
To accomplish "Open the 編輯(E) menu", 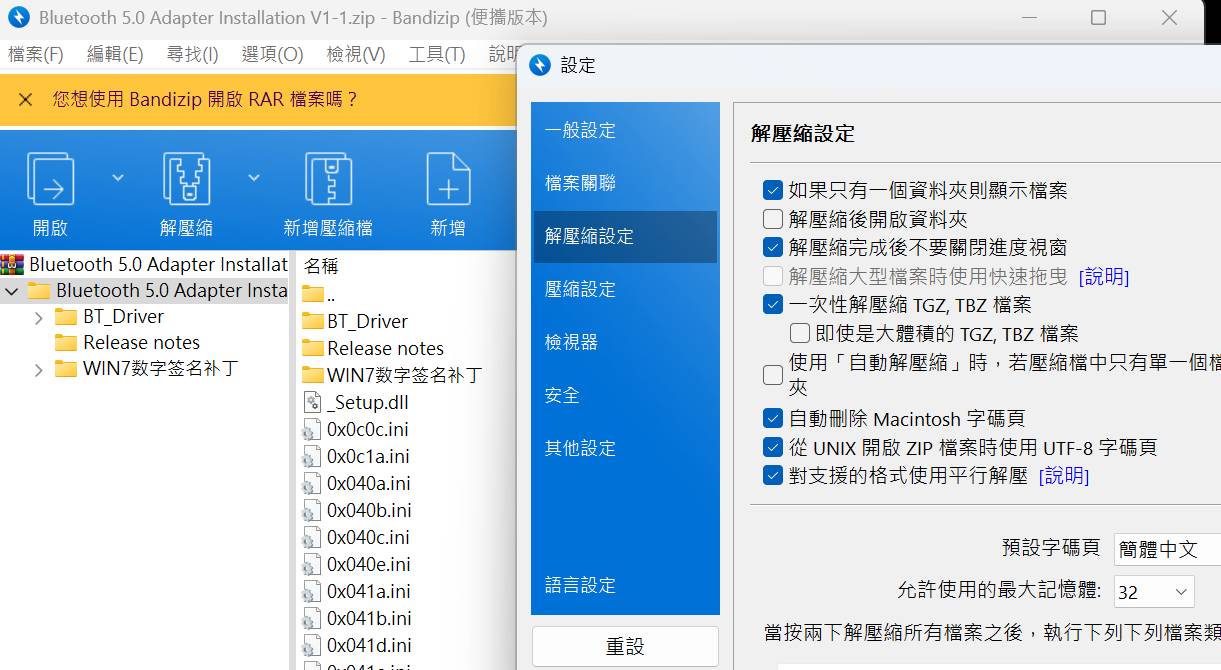I will (115, 55).
